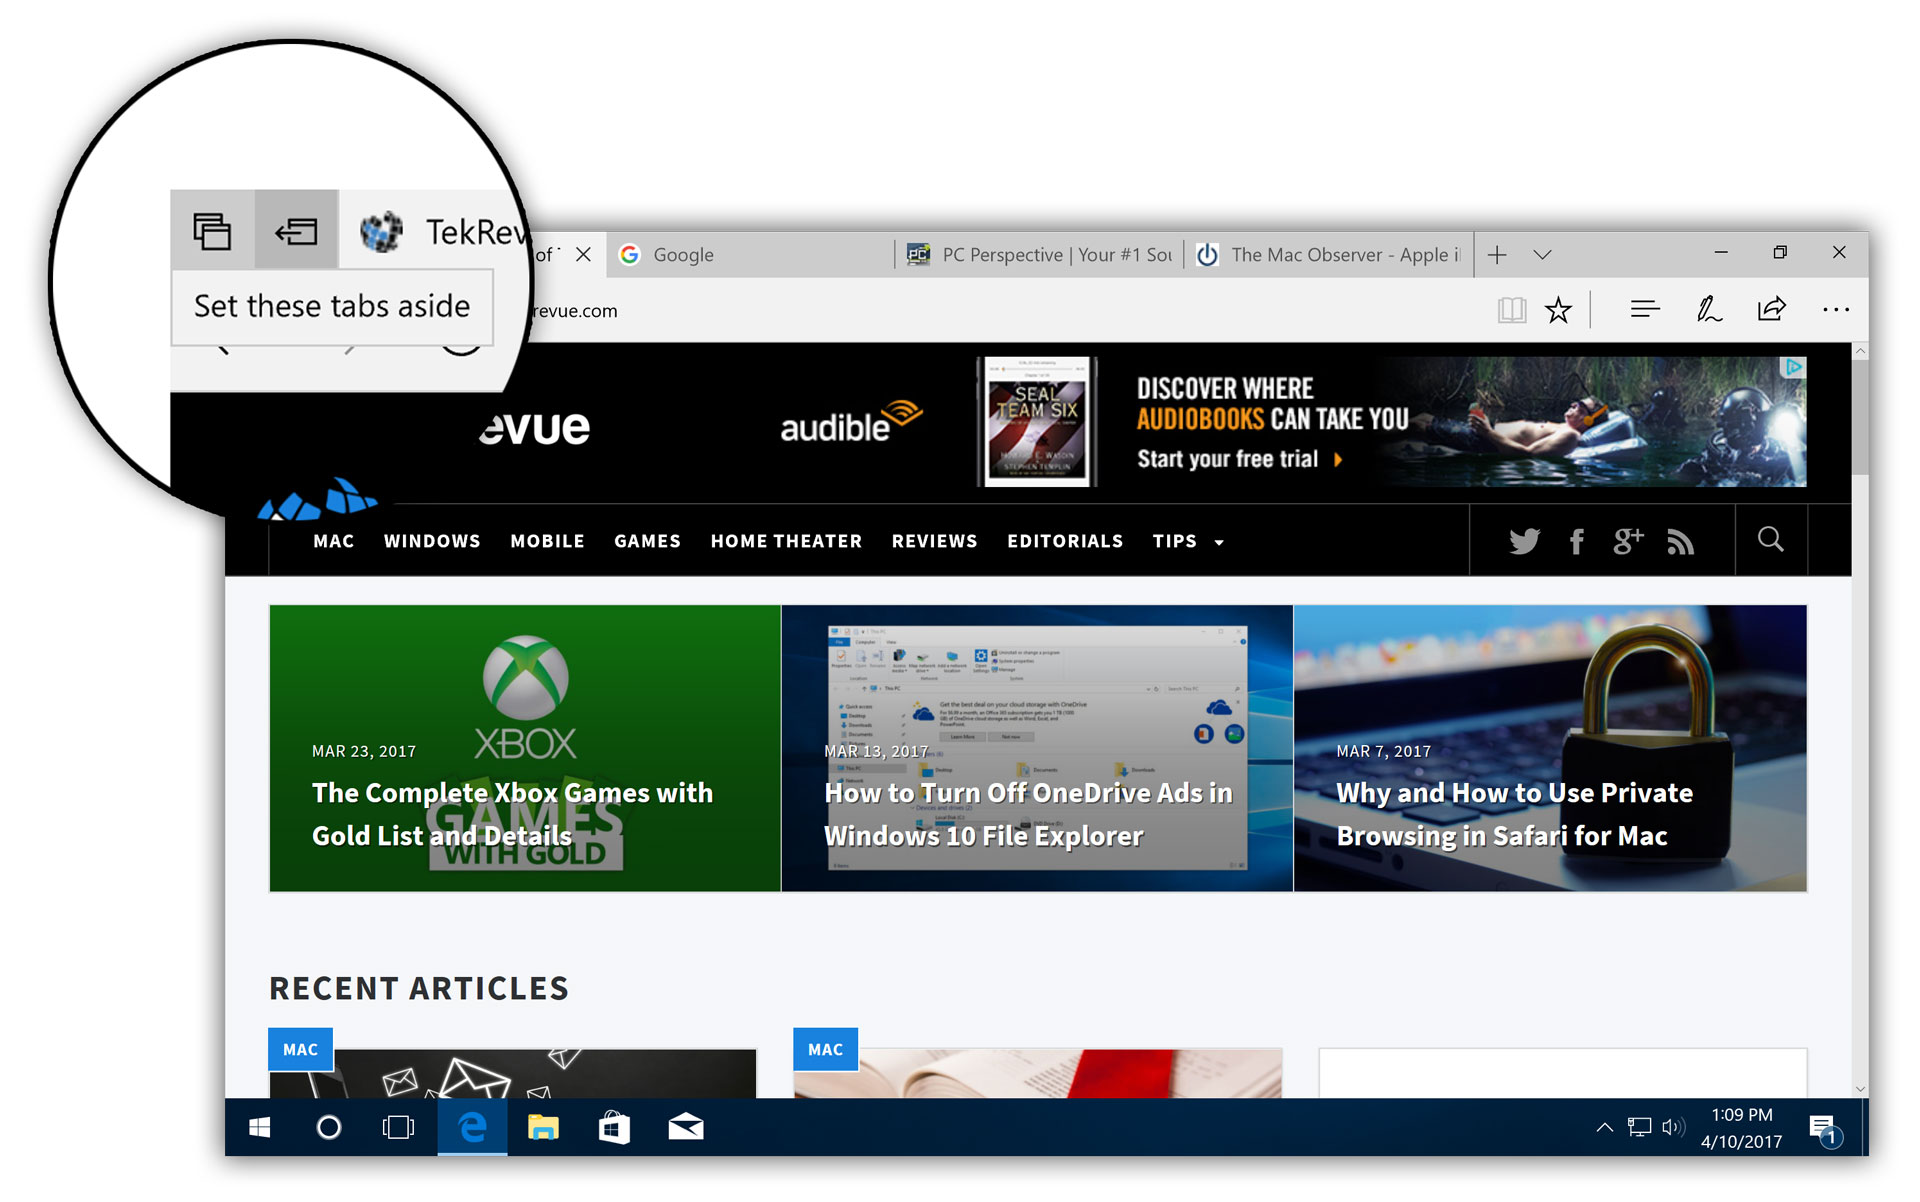The height and width of the screenshot is (1202, 1920).
Task: Click the Share icon in Edge toolbar
Action: pos(1772,310)
